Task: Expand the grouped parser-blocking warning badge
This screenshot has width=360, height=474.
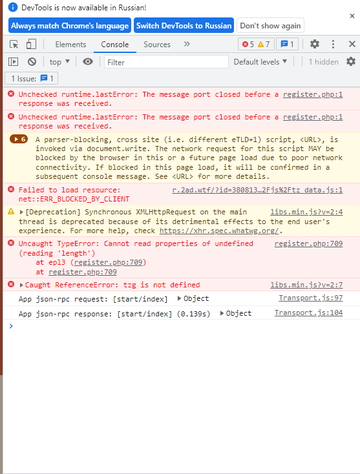Action: point(19,139)
